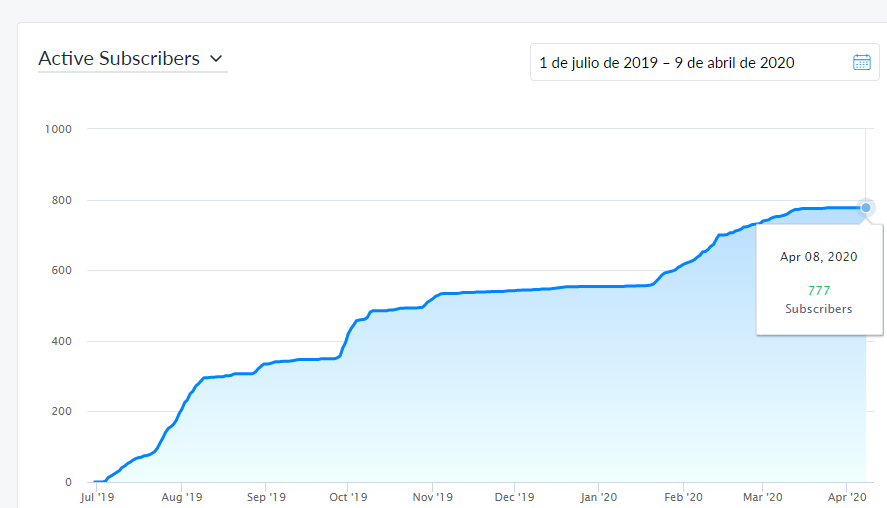Click the date range field 1 de julio de 2019

[704, 62]
